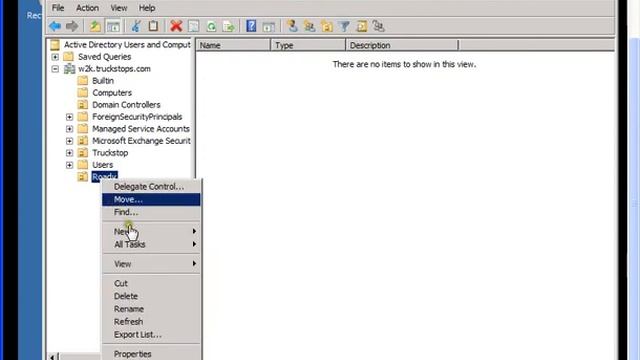
Task: Click the Create new user toolbar icon
Action: 292,27
